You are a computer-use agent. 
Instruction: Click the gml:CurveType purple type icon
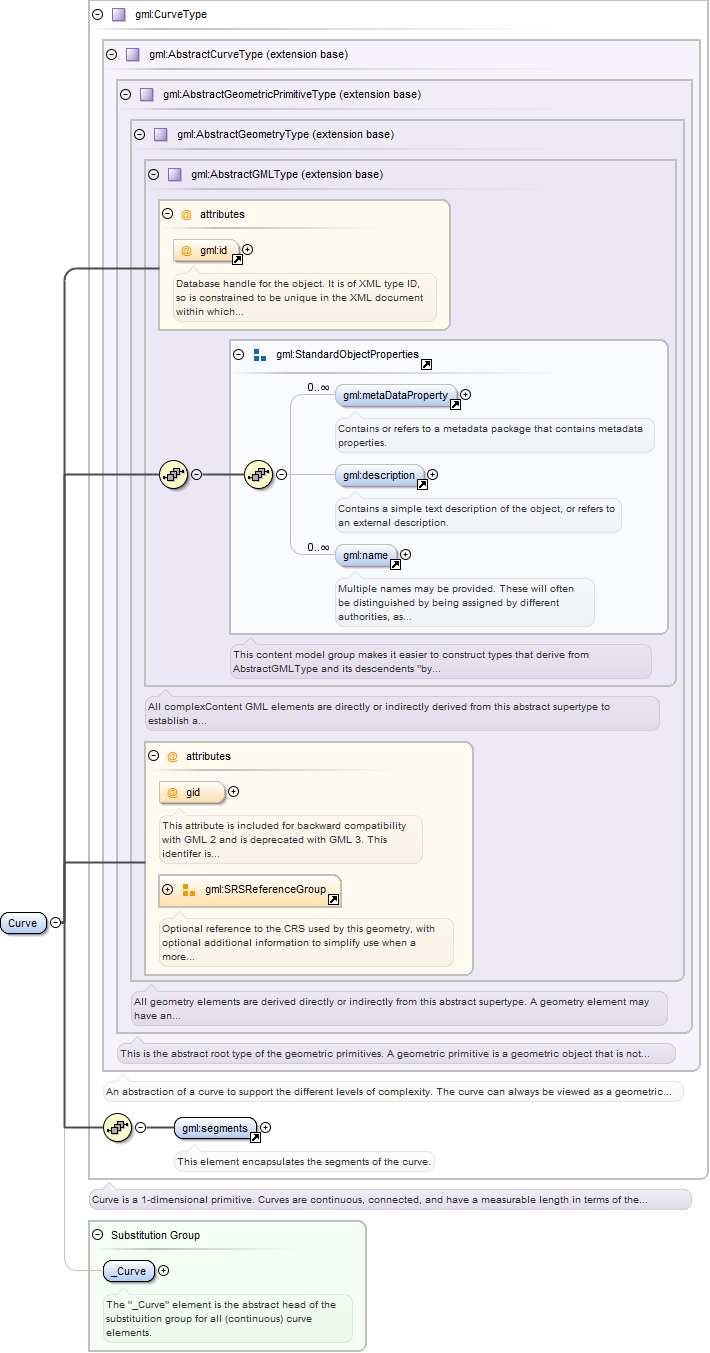point(119,15)
